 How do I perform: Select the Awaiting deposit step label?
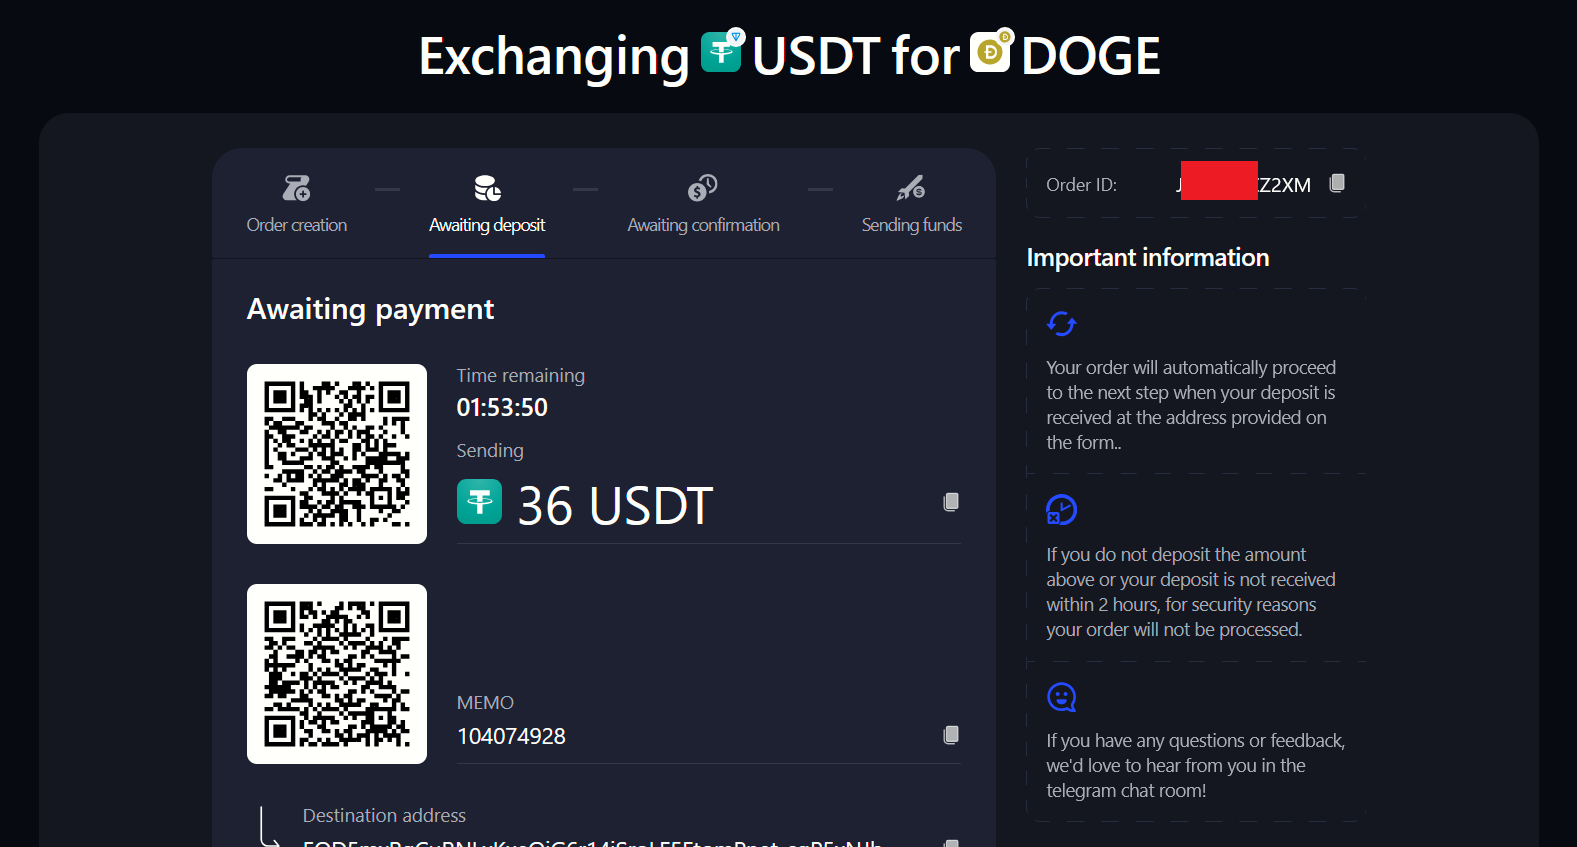(487, 225)
